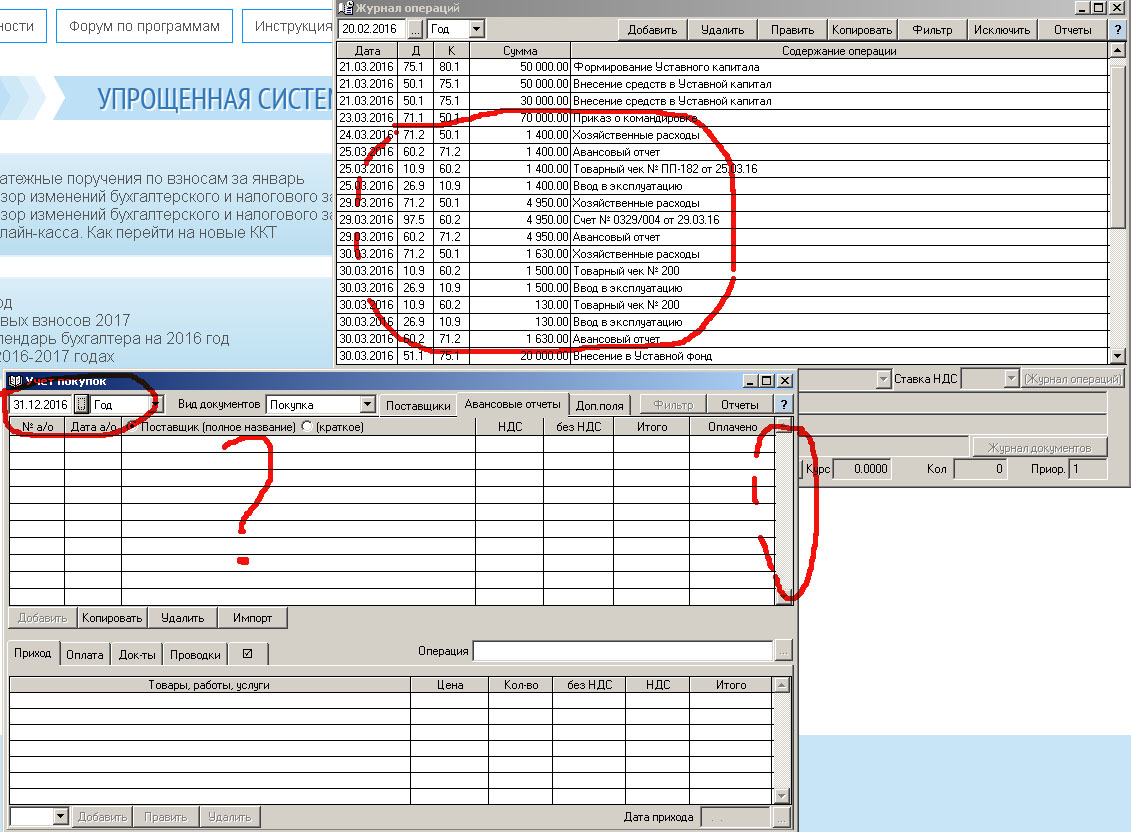Click ellipsis button next to Операция field

click(783, 651)
